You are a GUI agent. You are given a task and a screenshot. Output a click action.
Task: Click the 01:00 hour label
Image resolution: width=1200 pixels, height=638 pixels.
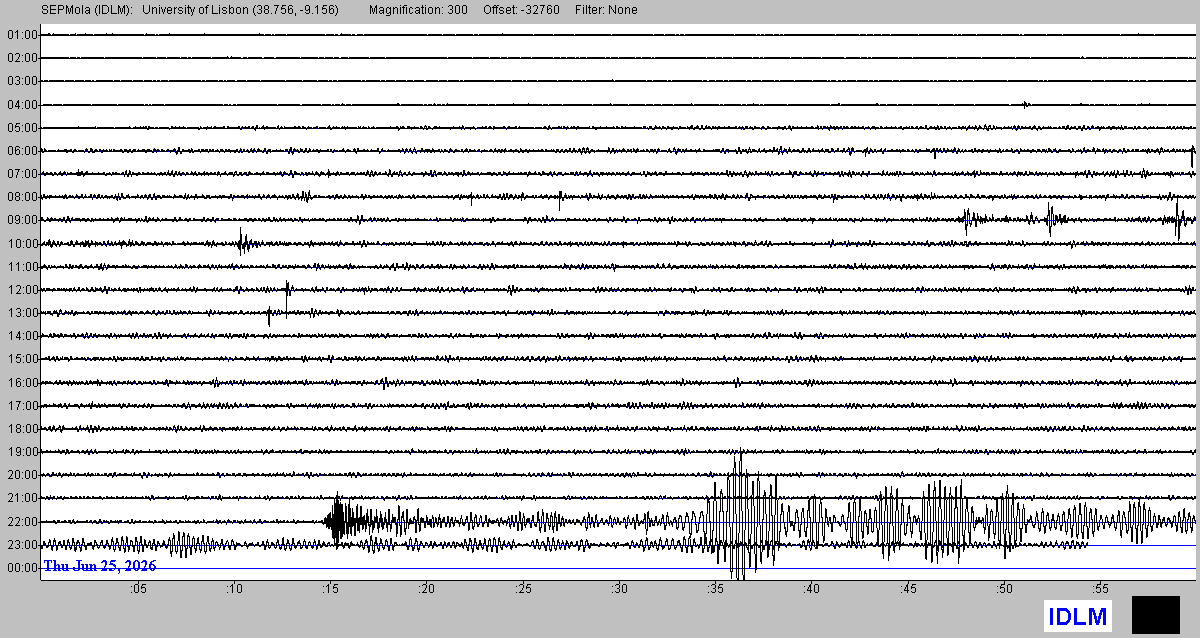(x=22, y=35)
